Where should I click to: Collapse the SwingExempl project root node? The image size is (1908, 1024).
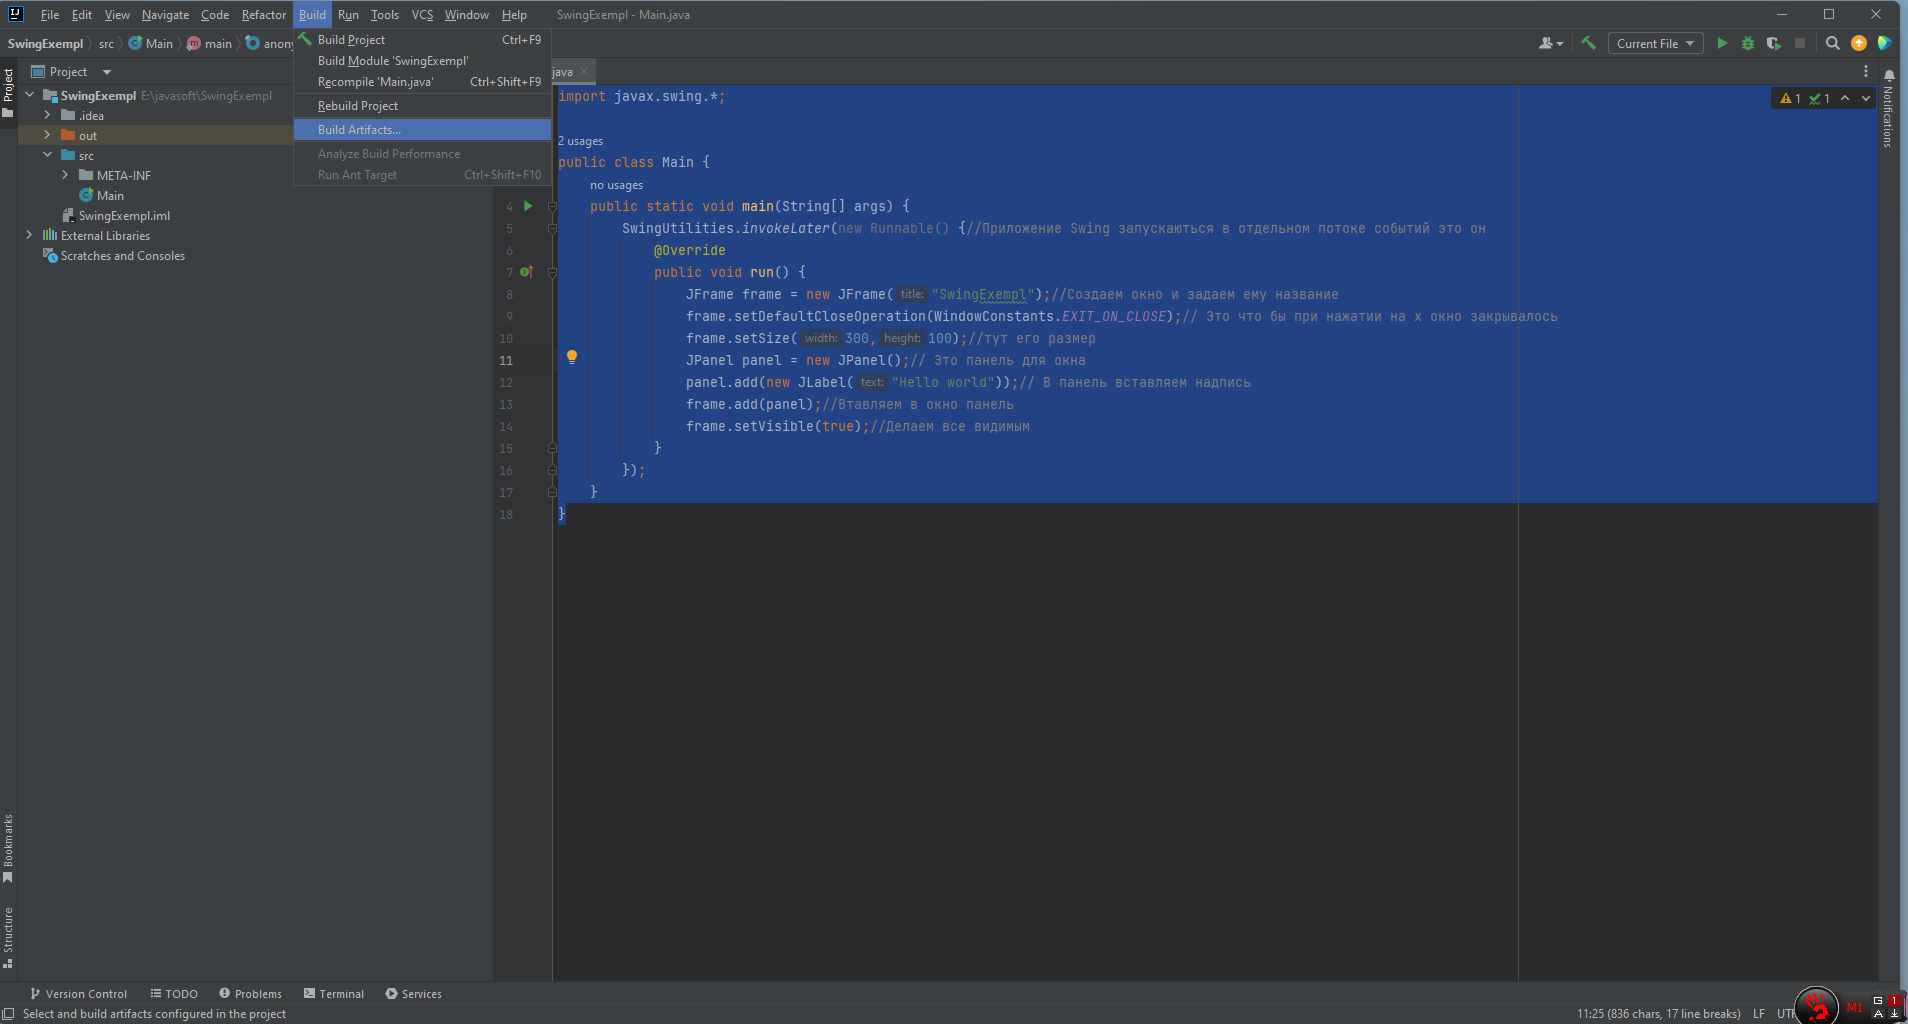pyautogui.click(x=30, y=95)
